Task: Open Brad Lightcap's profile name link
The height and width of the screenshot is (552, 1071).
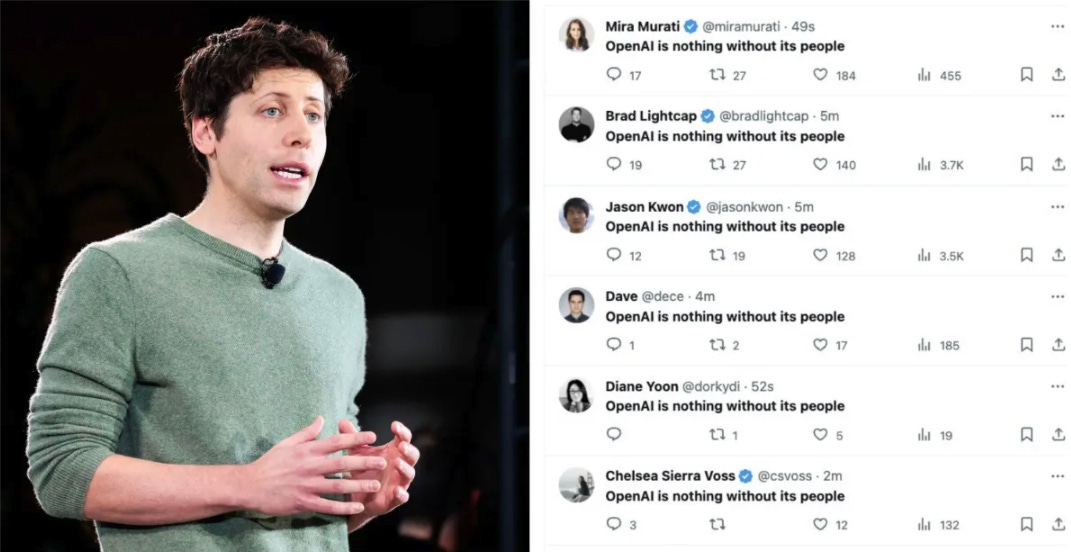Action: [x=650, y=116]
